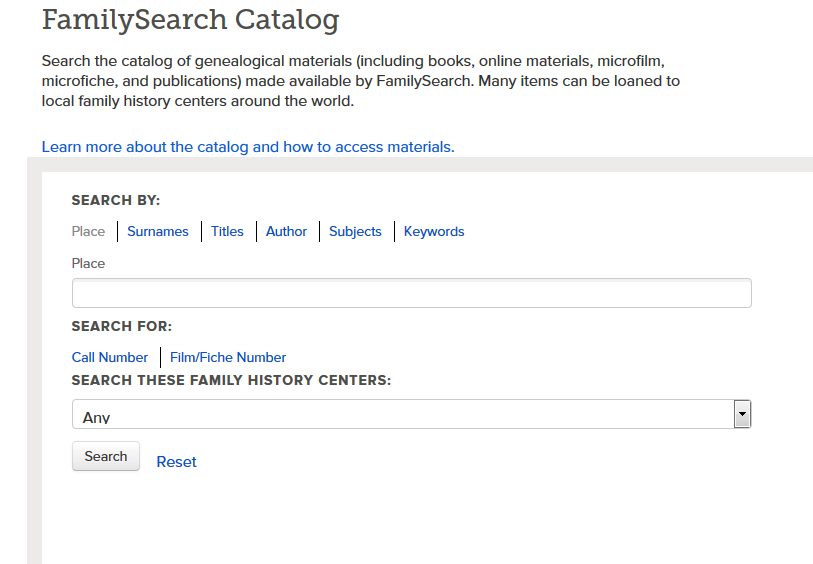
Task: Choose the Author search option
Action: point(286,231)
